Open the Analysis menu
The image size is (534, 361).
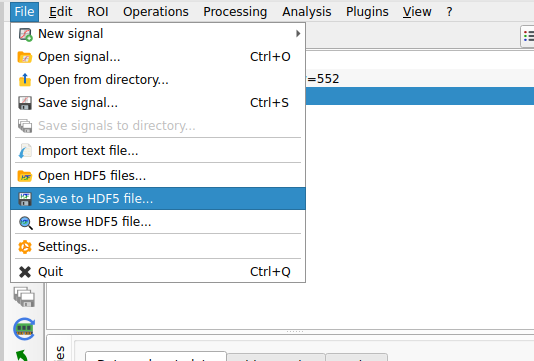point(307,12)
